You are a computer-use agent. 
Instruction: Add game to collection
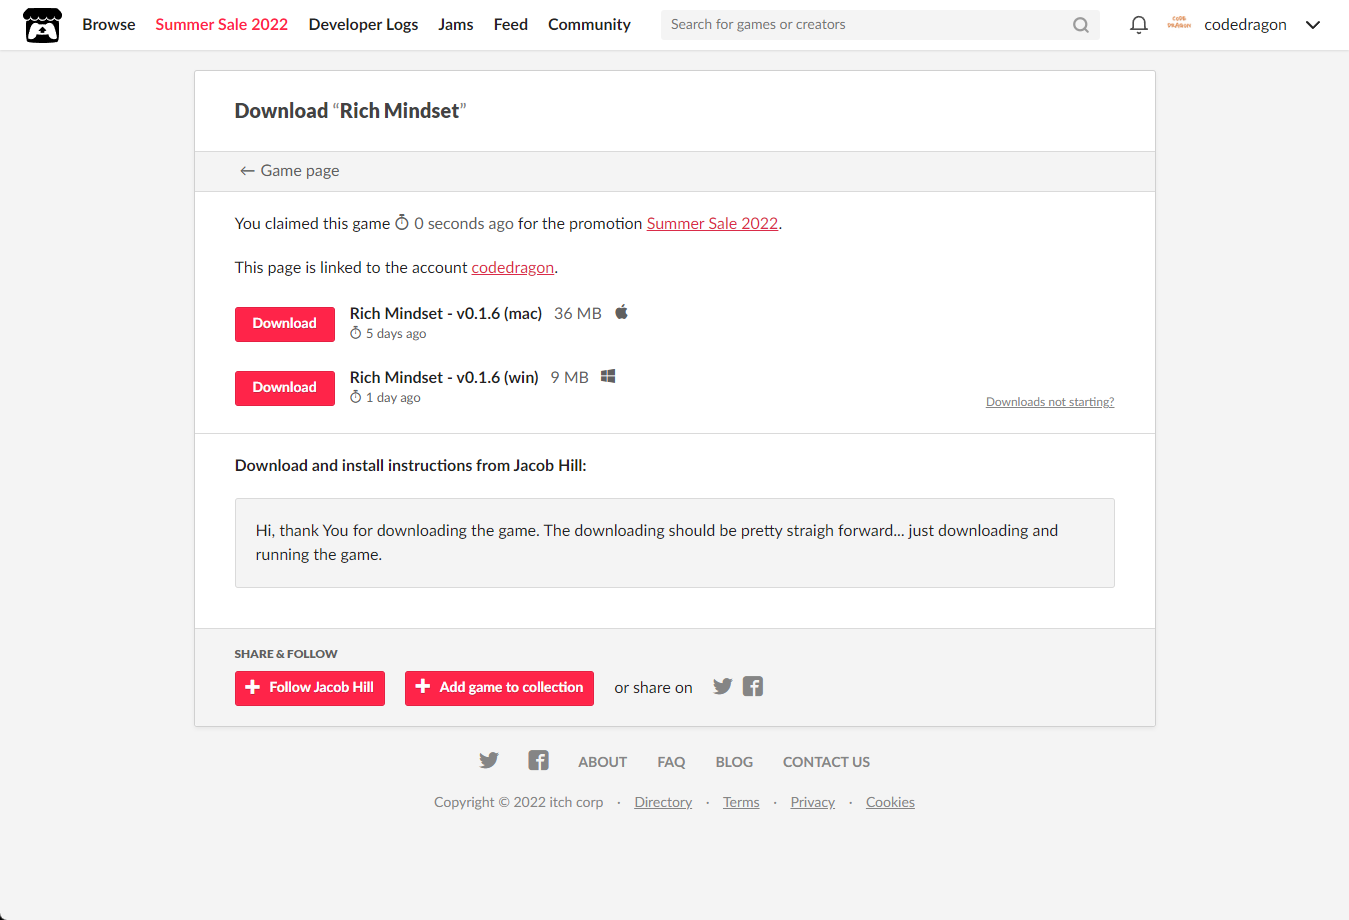point(499,688)
